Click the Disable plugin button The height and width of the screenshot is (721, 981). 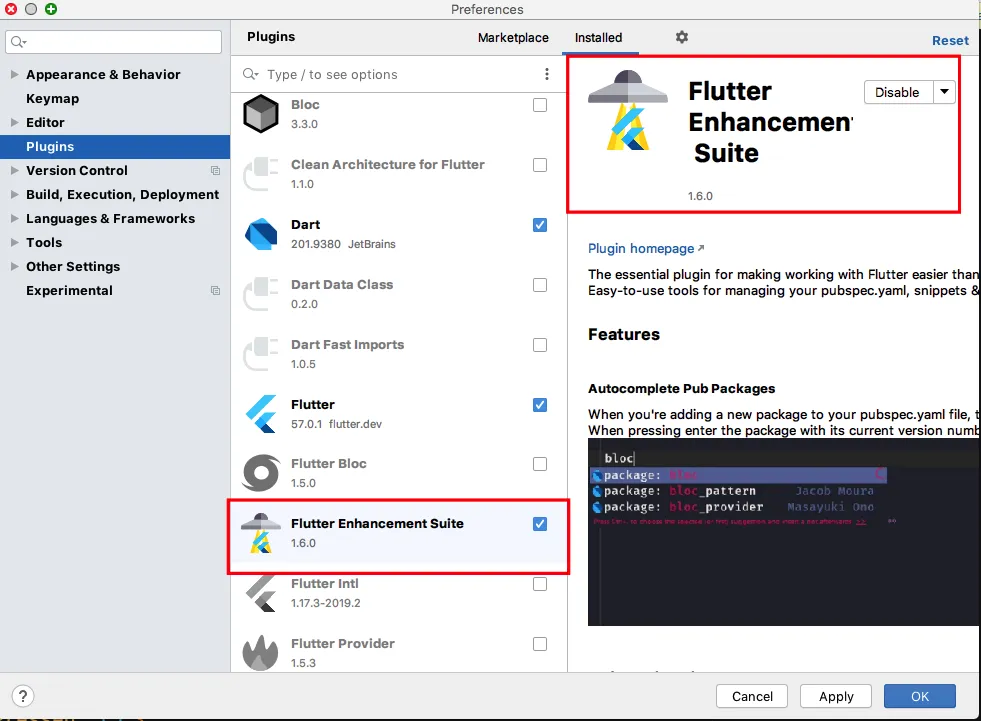(x=898, y=92)
